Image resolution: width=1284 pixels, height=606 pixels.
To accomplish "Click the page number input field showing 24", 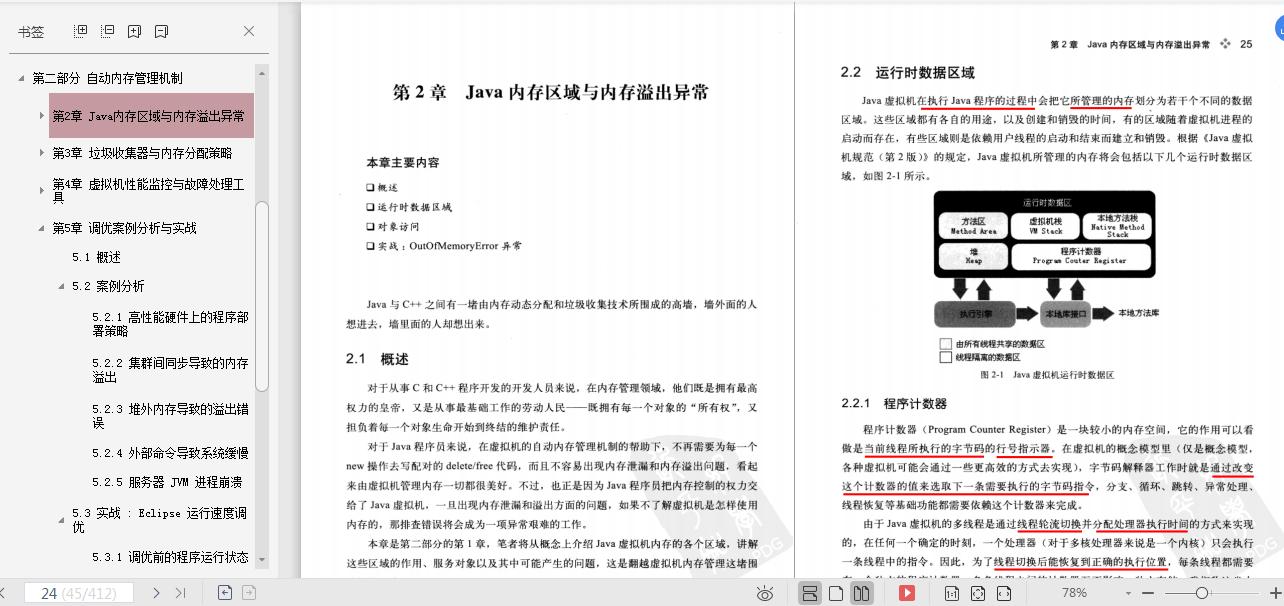I will click(79, 593).
